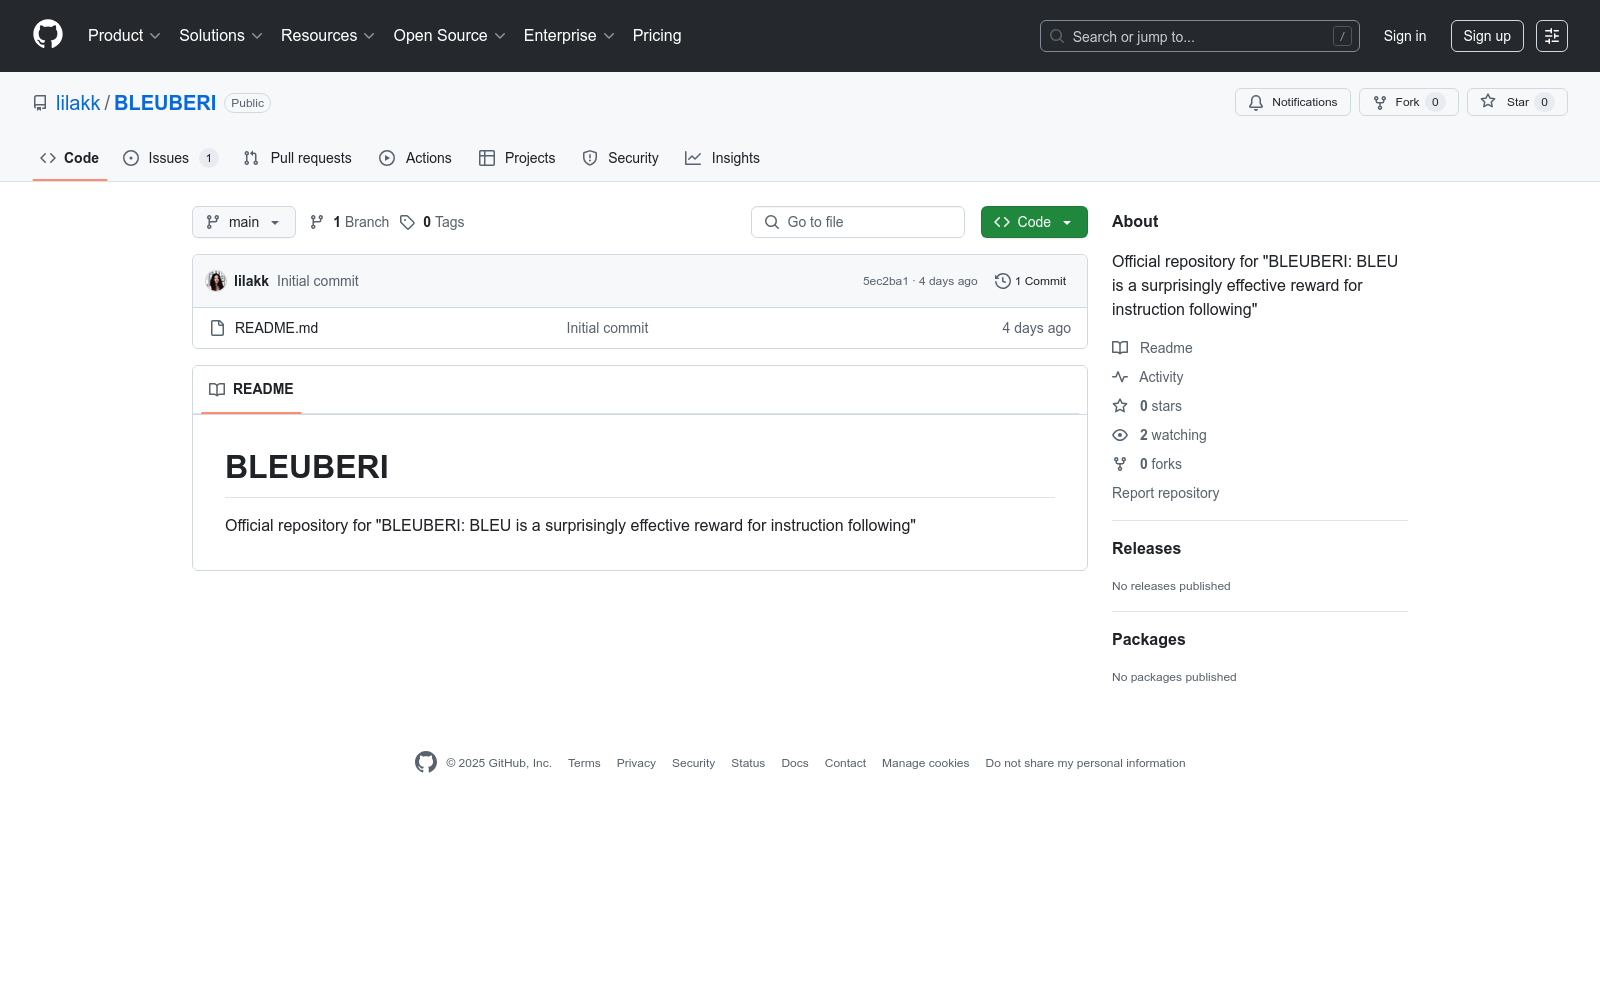This screenshot has height=1000, width=1600.
Task: Fork the BLEUBERI repository
Action: pos(1409,102)
